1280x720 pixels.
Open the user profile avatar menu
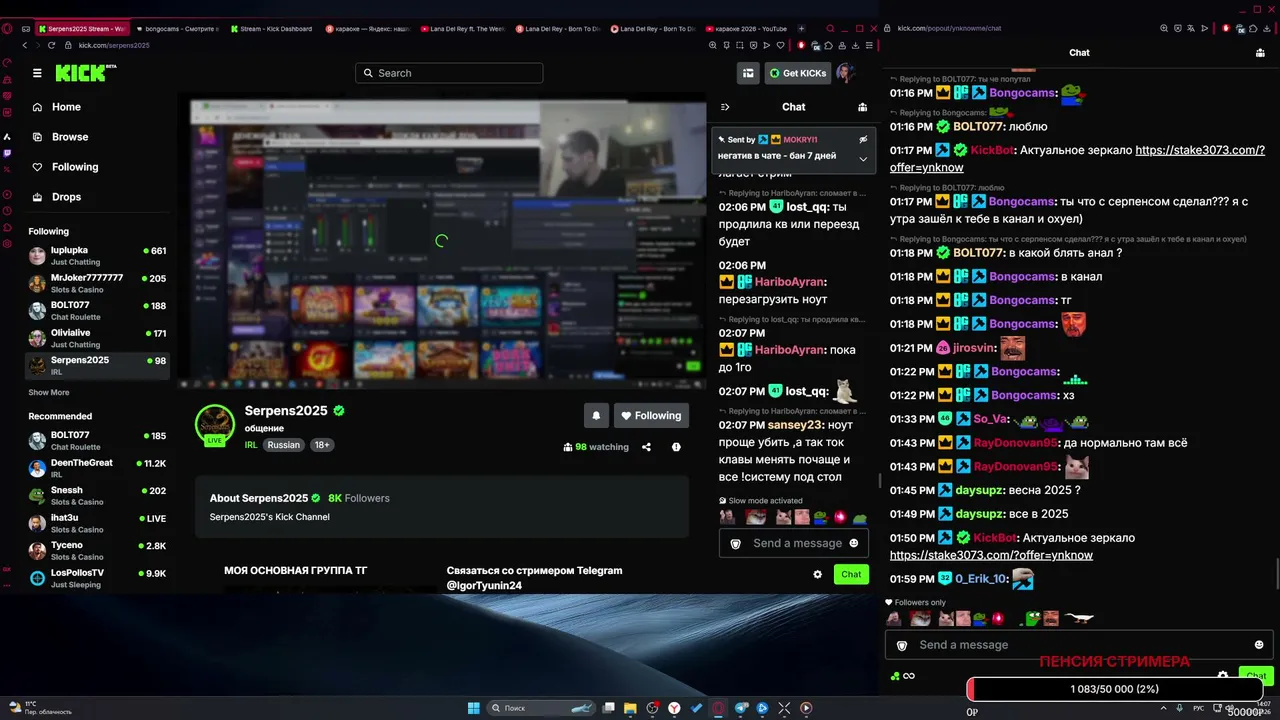tap(846, 73)
